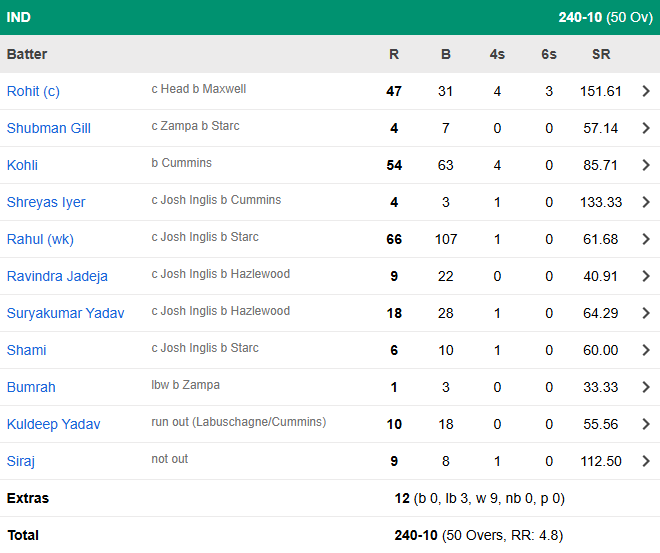
Task: Click extras breakdown '12 (b 0, lb 3, w 9...)'
Action: pos(479,498)
